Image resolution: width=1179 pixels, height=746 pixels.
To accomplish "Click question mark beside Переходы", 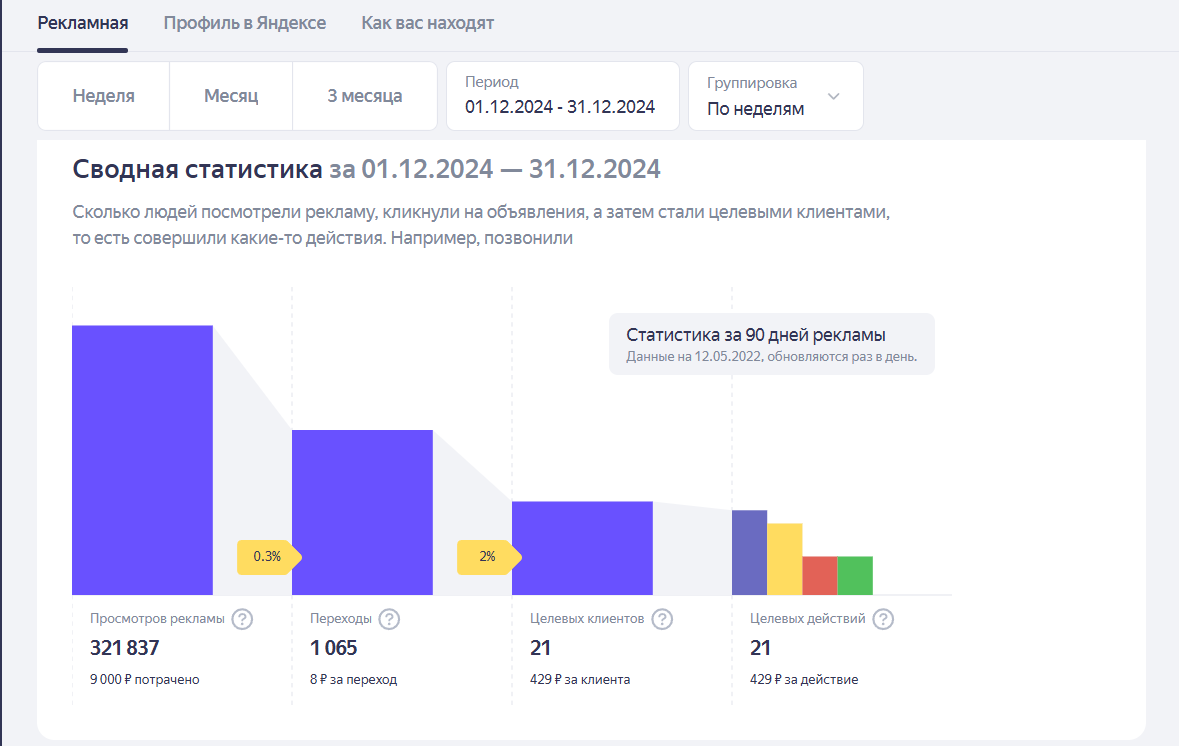I will (x=390, y=619).
